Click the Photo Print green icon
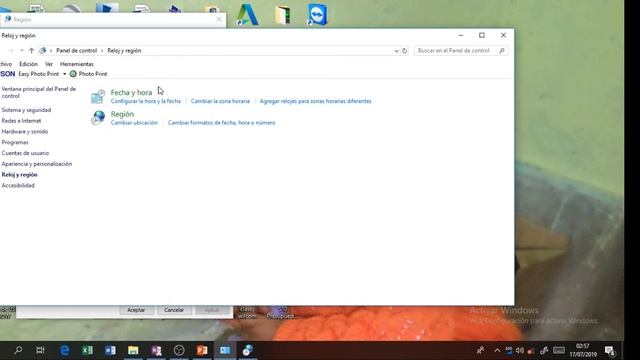The height and width of the screenshot is (360, 640). pyautogui.click(x=73, y=74)
